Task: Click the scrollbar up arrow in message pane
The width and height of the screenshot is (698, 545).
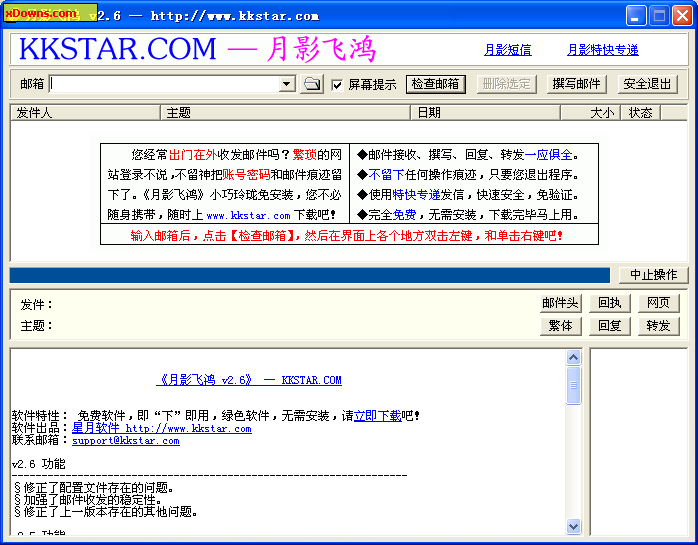Action: pos(573,358)
